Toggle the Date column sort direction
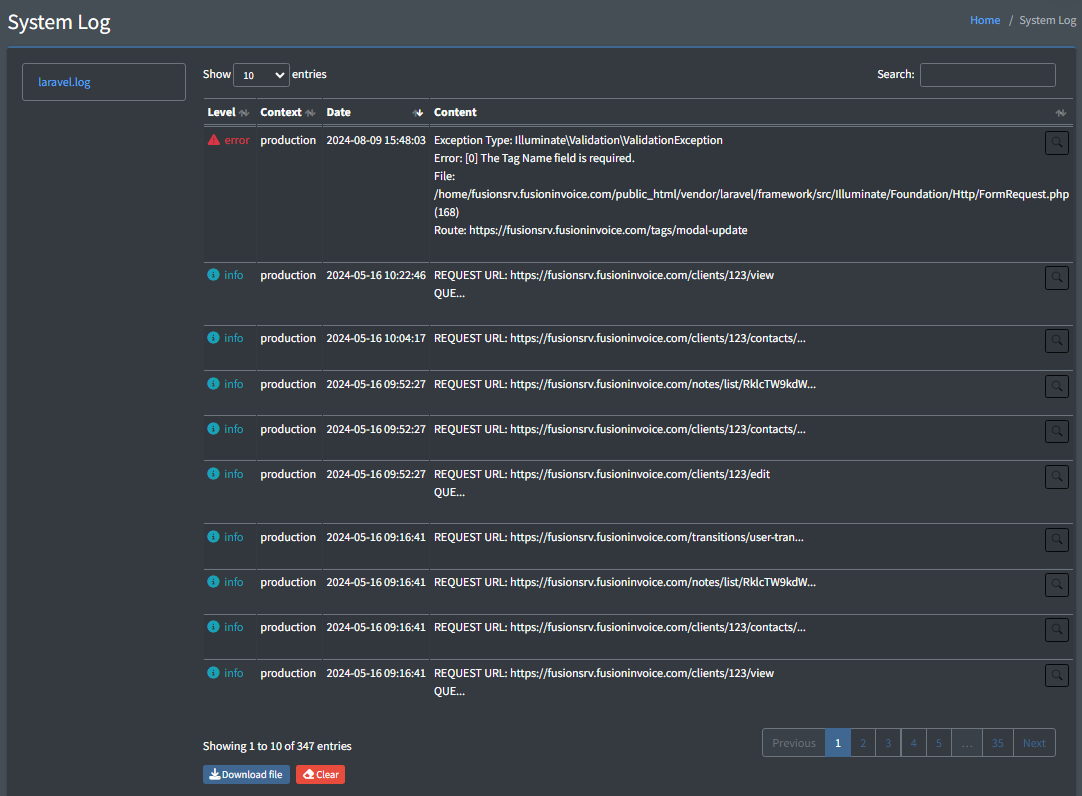The image size is (1082, 796). click(418, 112)
